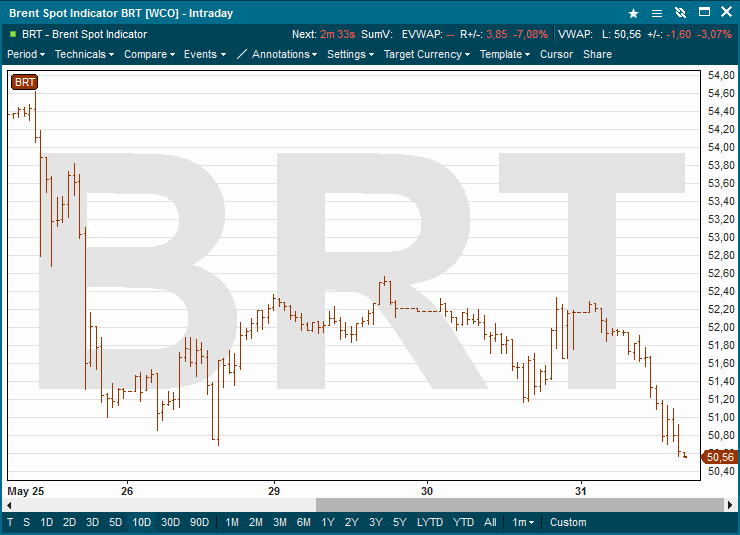Click the green BRT status square
The width and height of the screenshot is (740, 535).
pyautogui.click(x=13, y=34)
